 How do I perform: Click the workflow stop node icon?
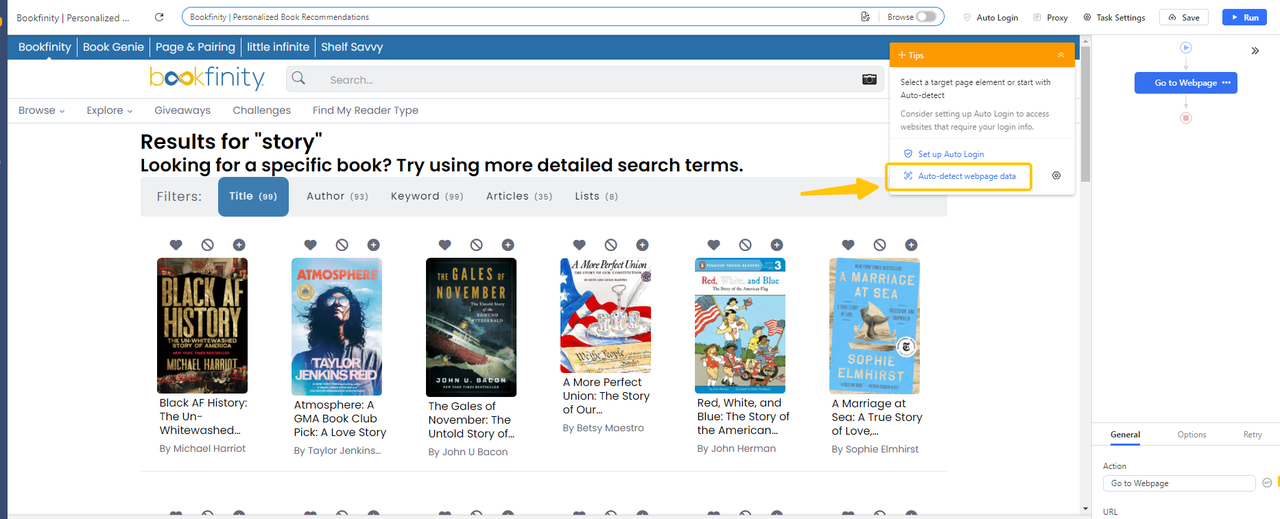click(x=1185, y=118)
